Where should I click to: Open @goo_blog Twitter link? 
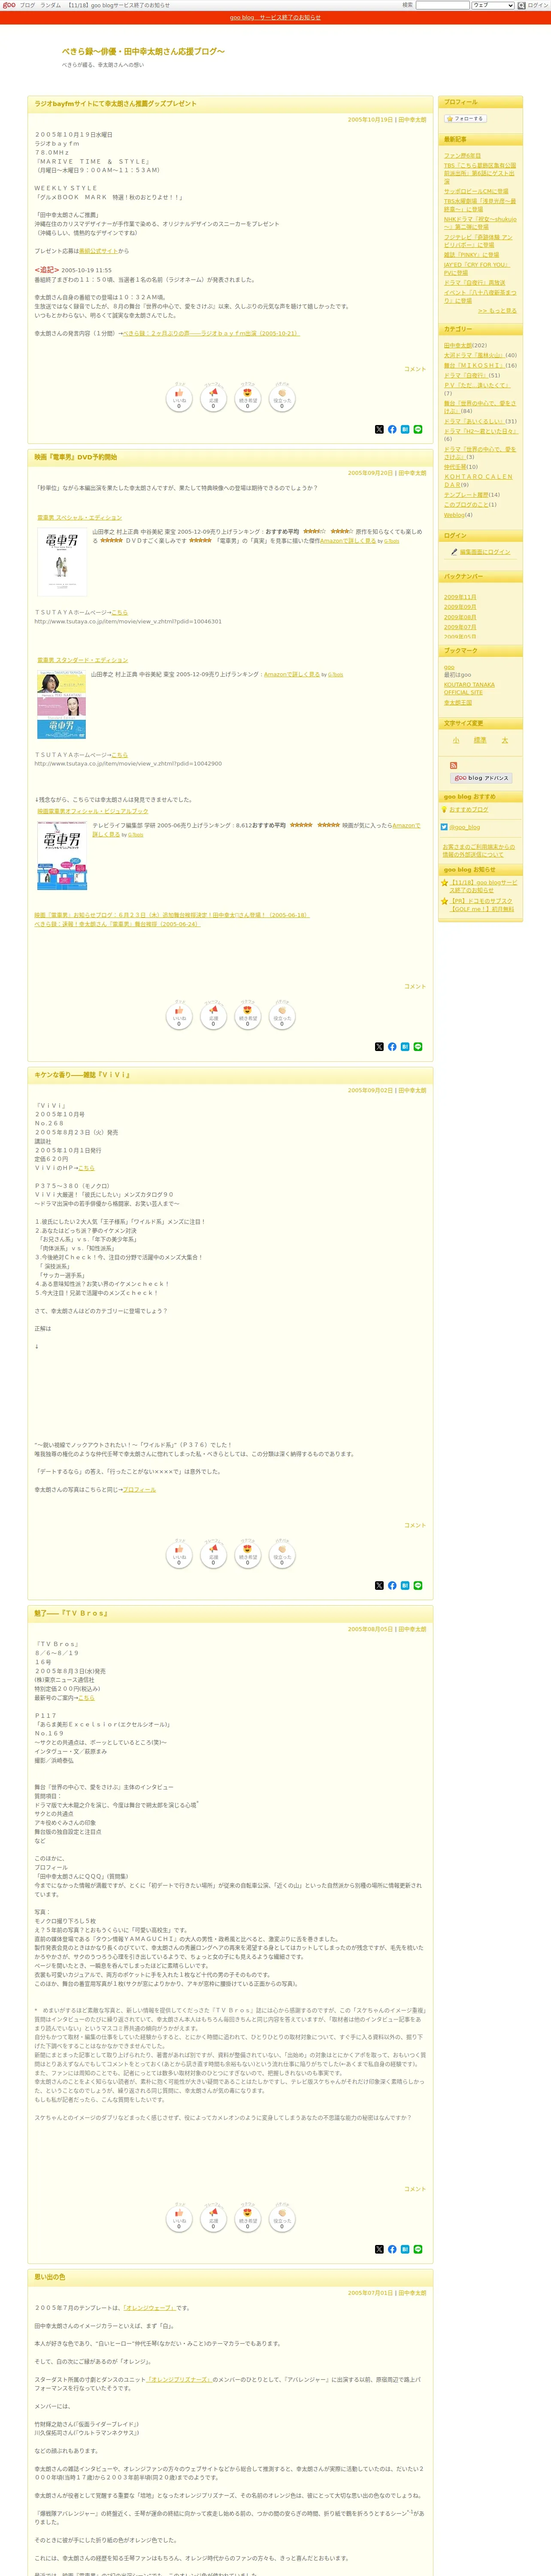(465, 827)
